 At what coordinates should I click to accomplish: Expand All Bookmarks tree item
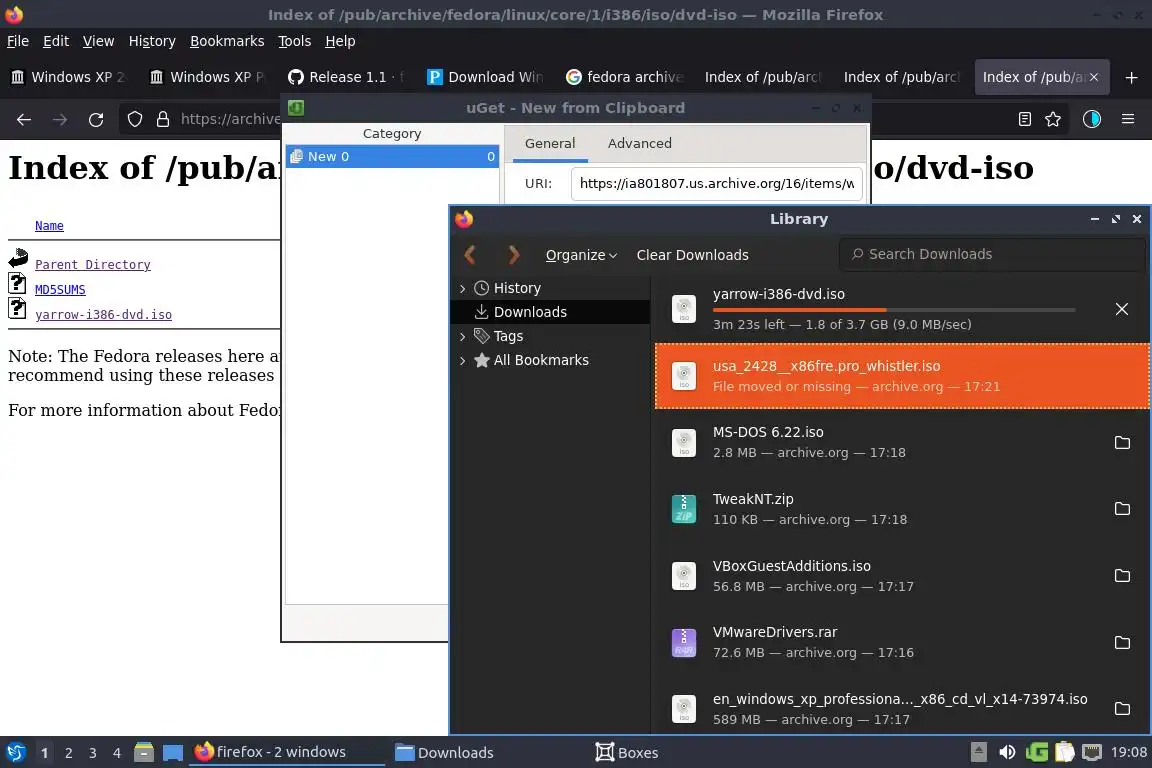pyautogui.click(x=462, y=361)
